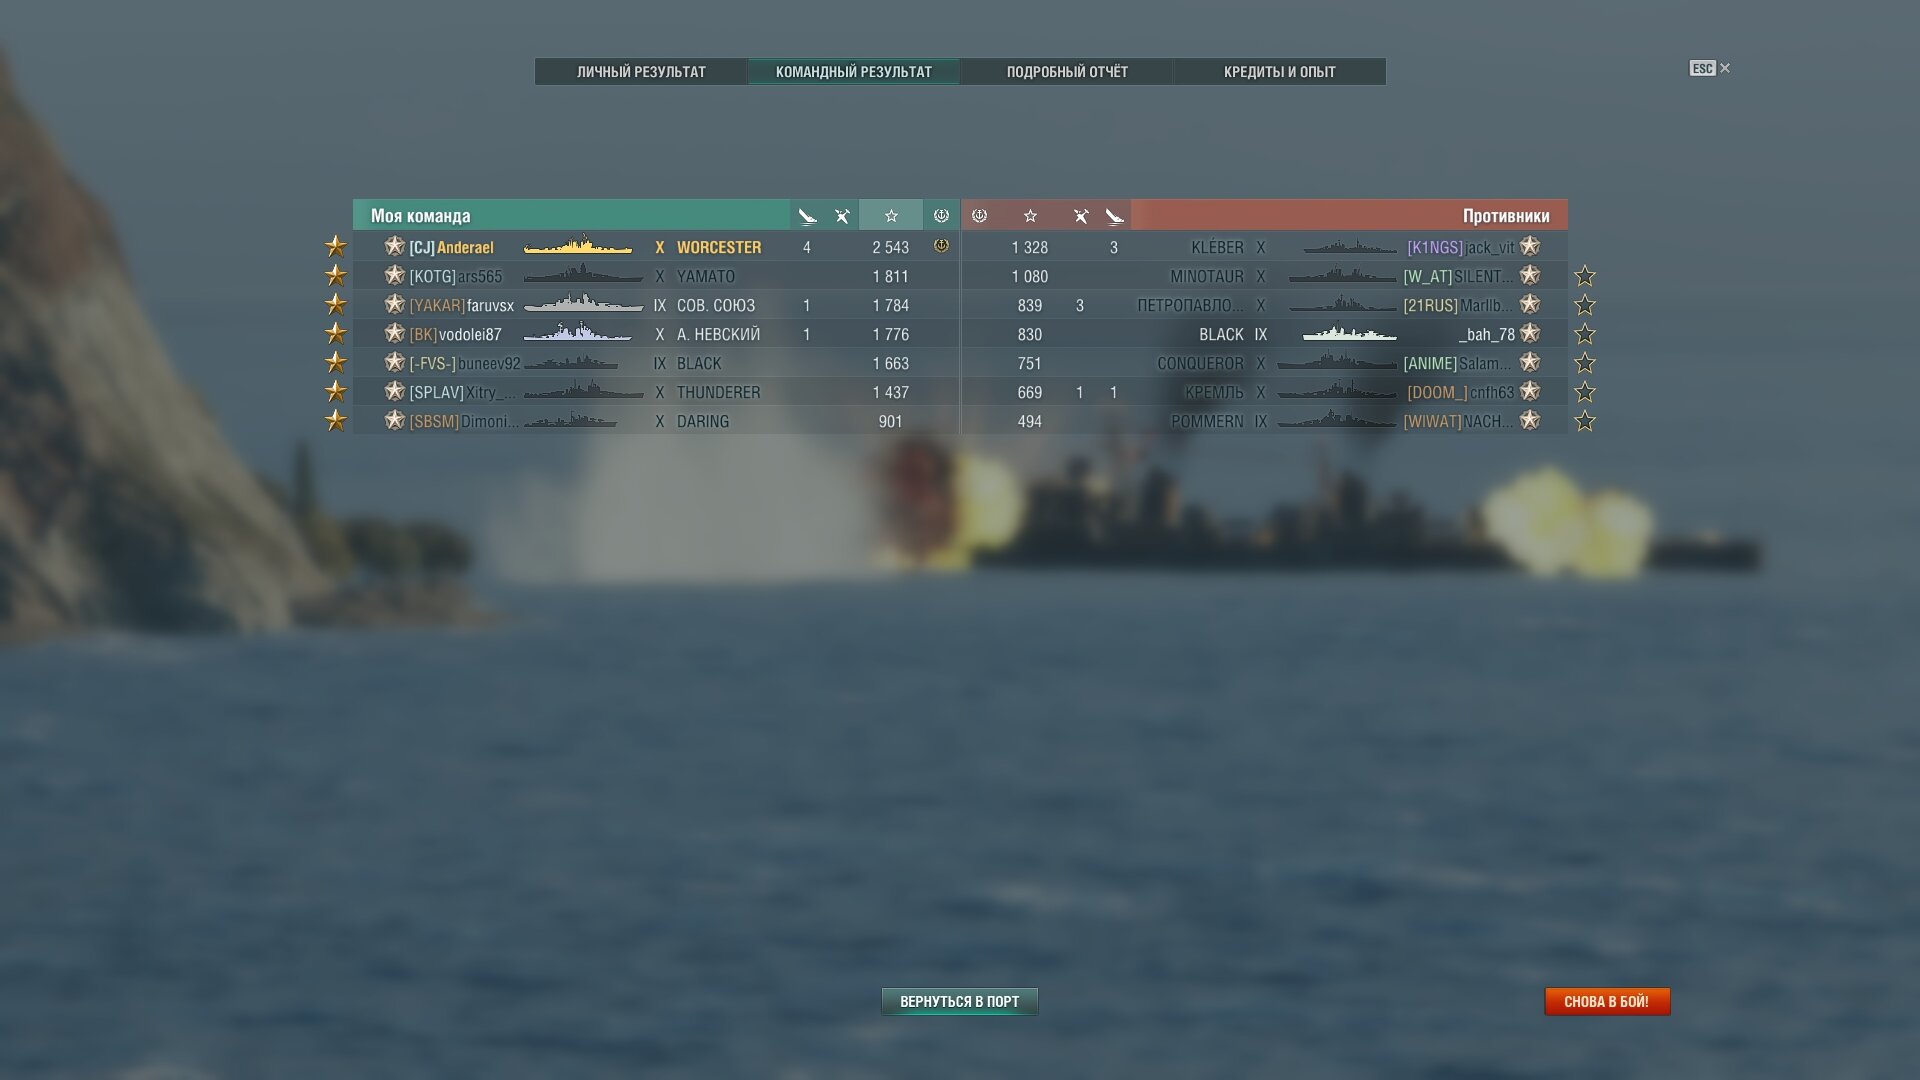Sort enemy team by ships destroyed icon
The height and width of the screenshot is (1080, 1920).
(1114, 216)
